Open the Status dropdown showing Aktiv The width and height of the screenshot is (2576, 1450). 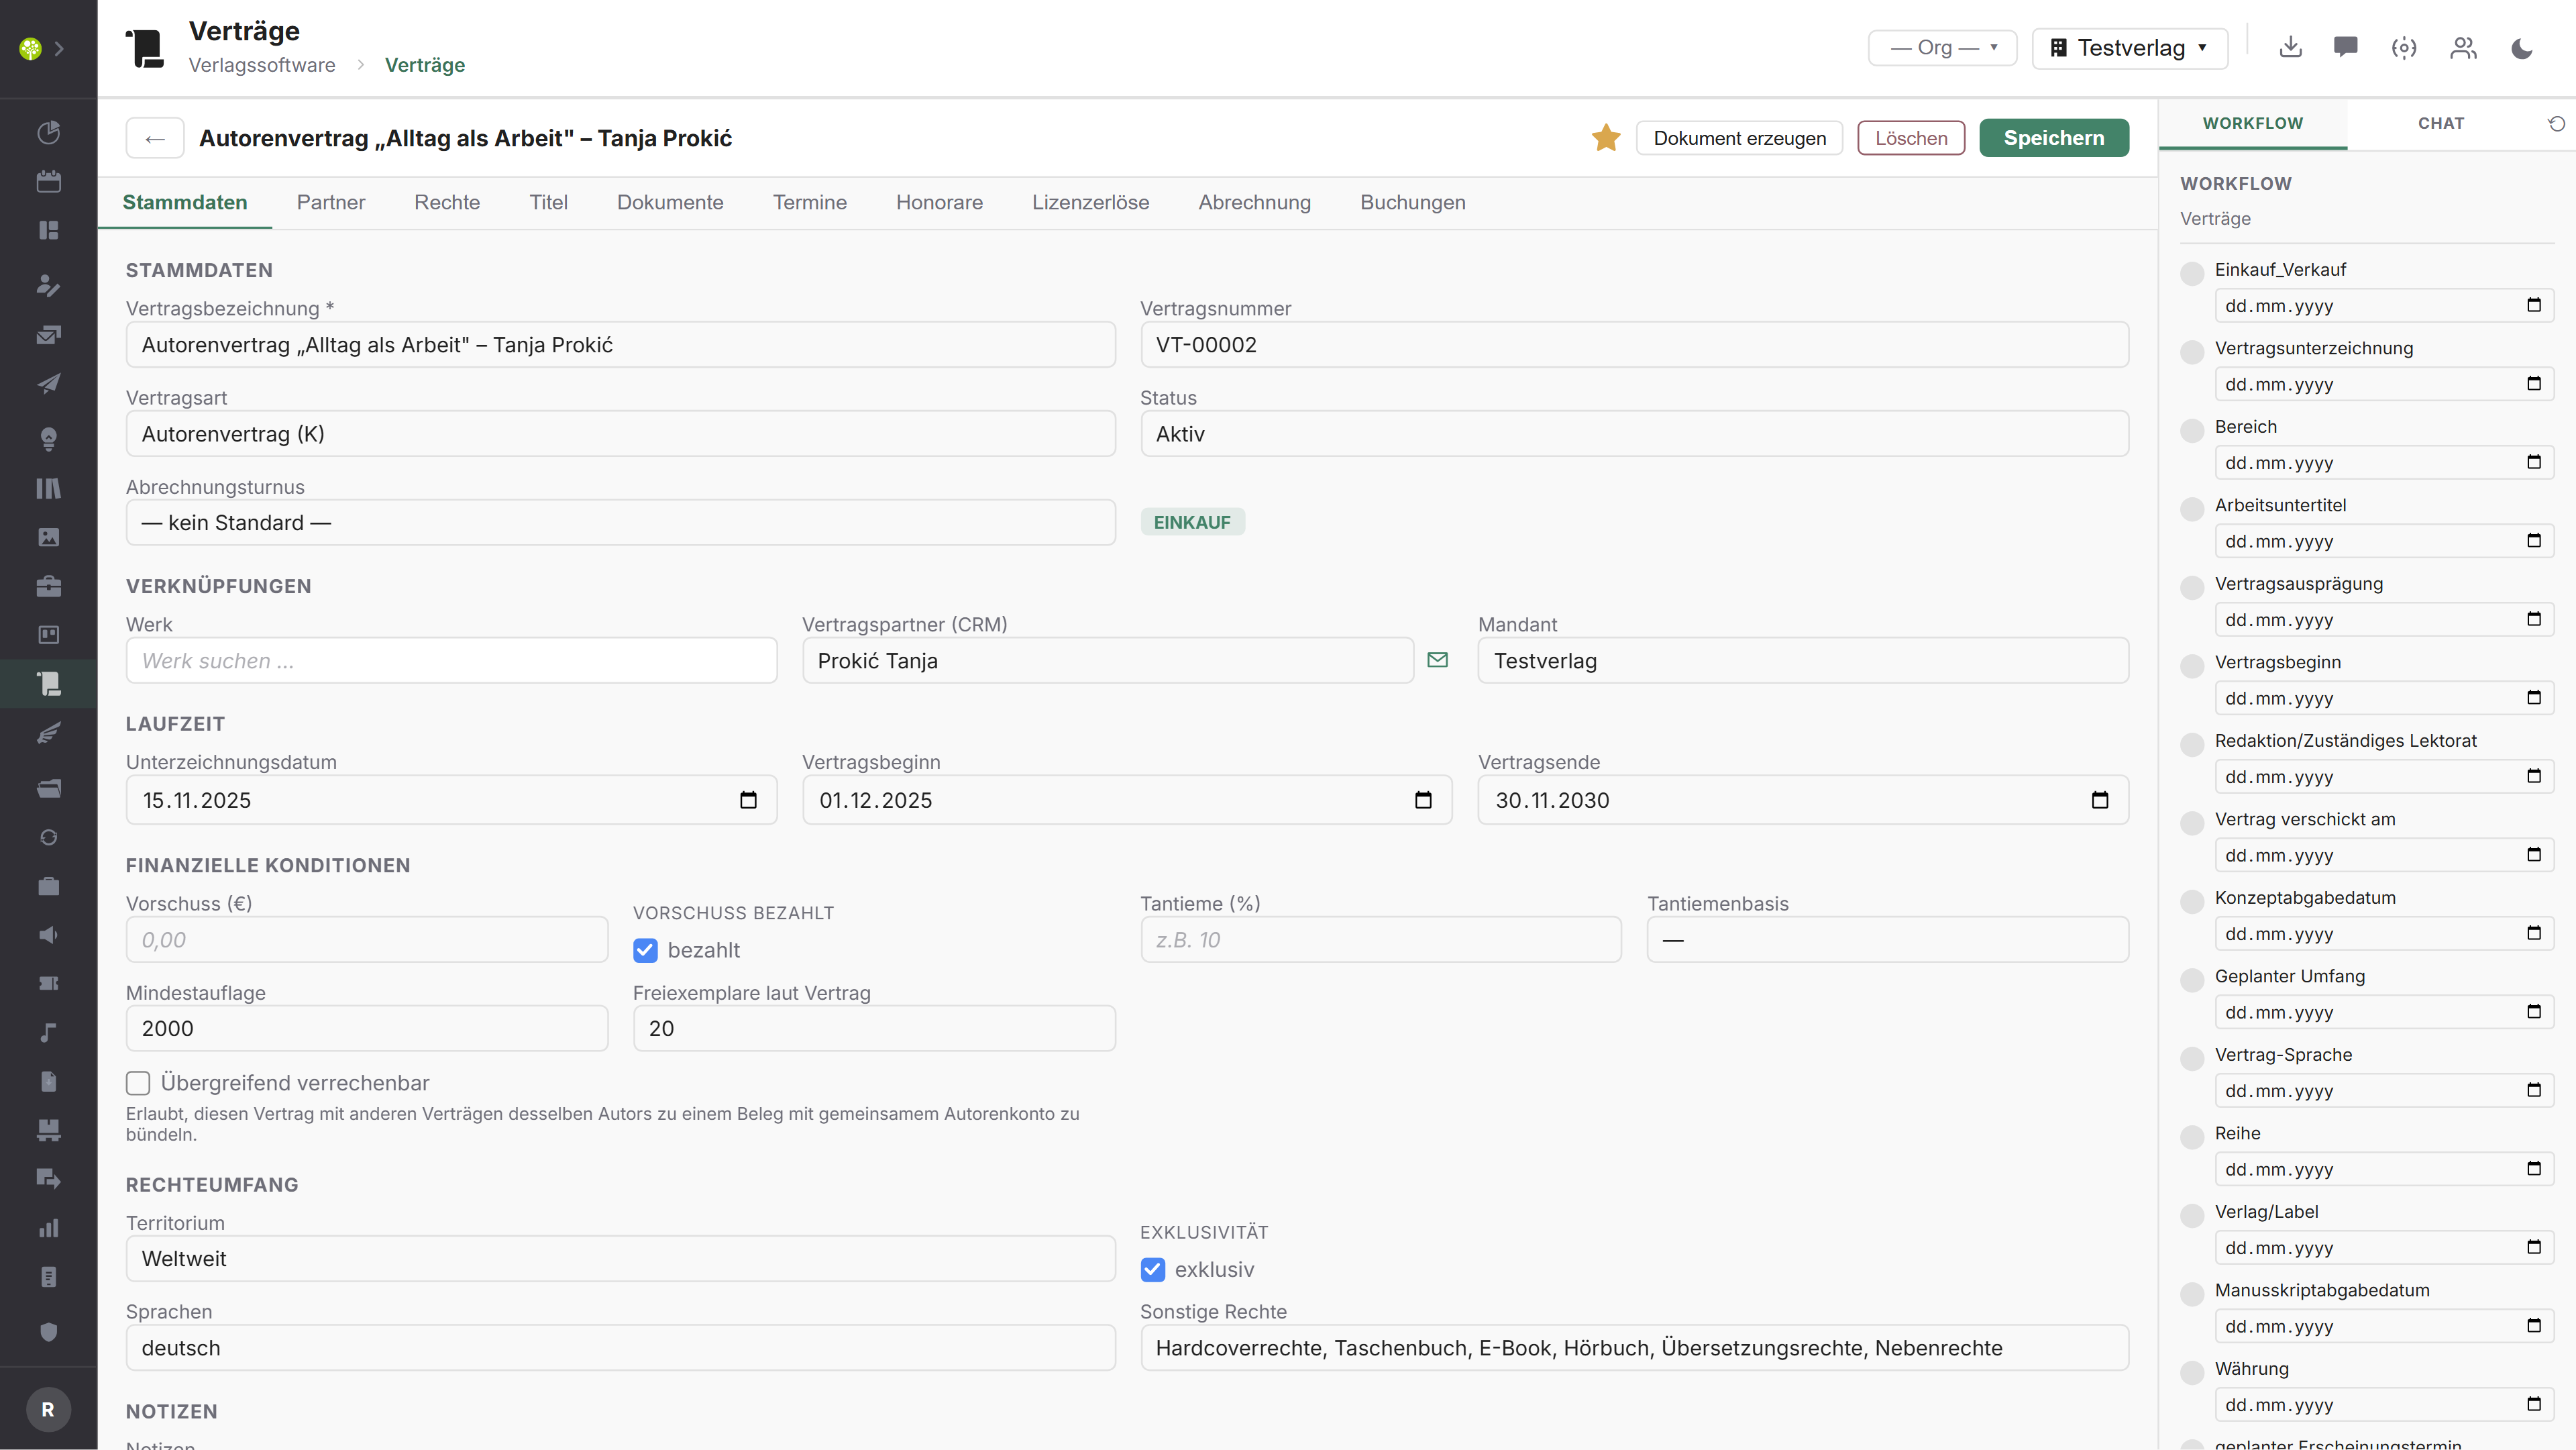(1634, 434)
